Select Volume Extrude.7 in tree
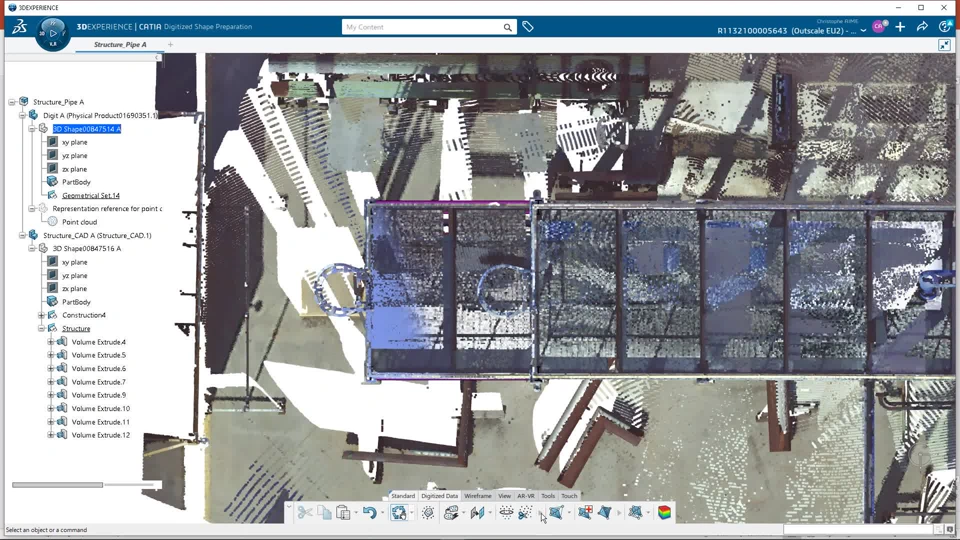This screenshot has height=540, width=960. (99, 382)
